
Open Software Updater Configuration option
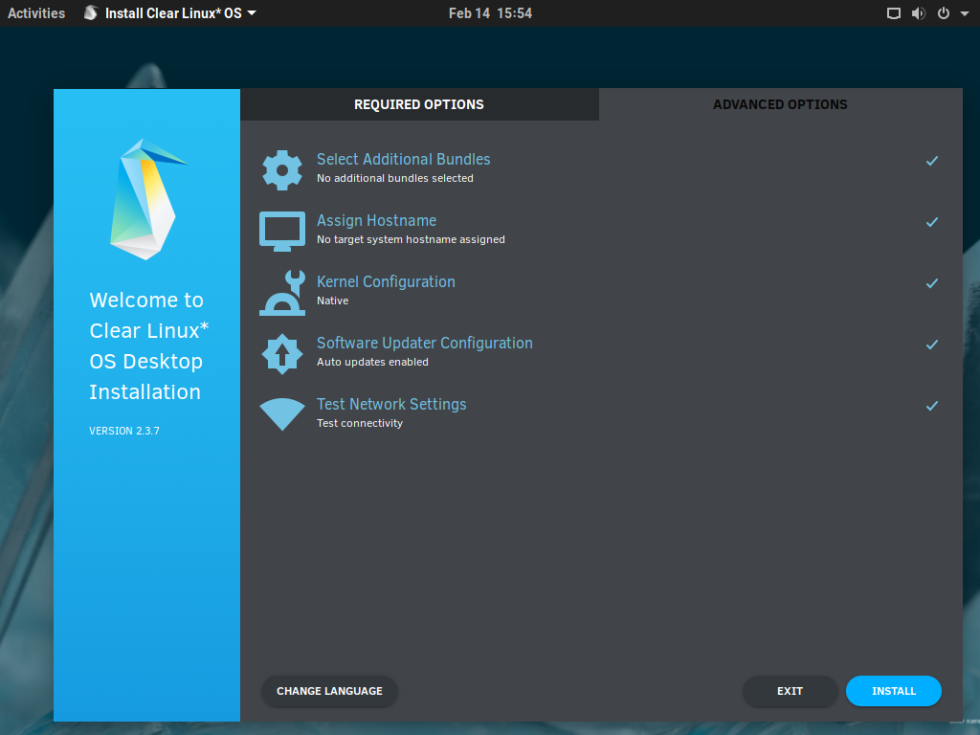pos(425,343)
